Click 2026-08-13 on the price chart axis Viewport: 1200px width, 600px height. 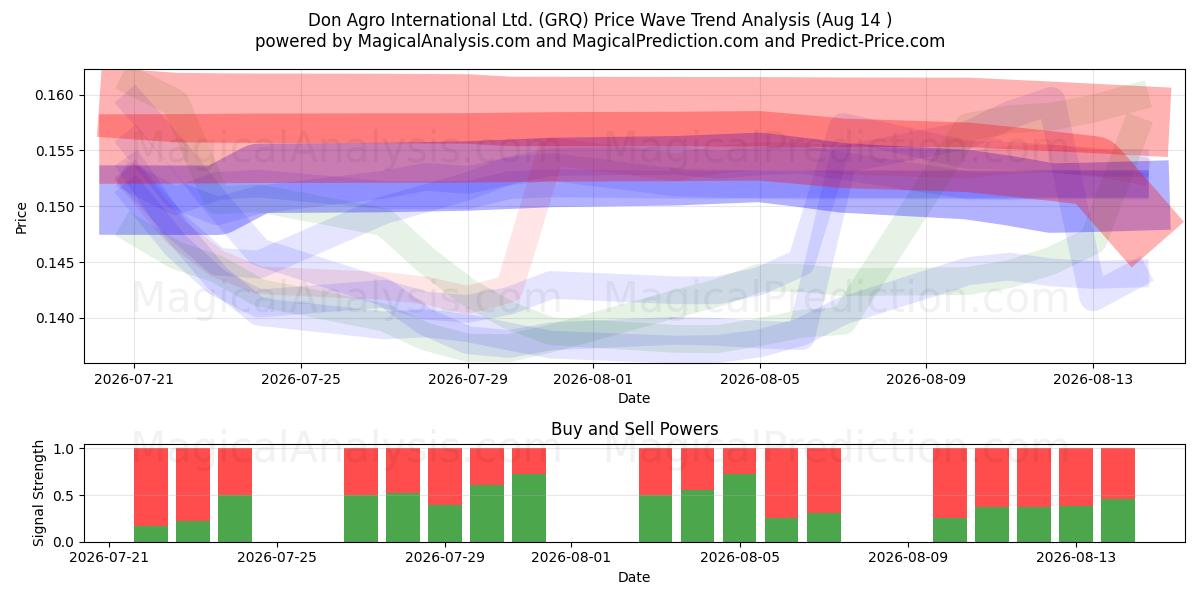[x=1093, y=379]
